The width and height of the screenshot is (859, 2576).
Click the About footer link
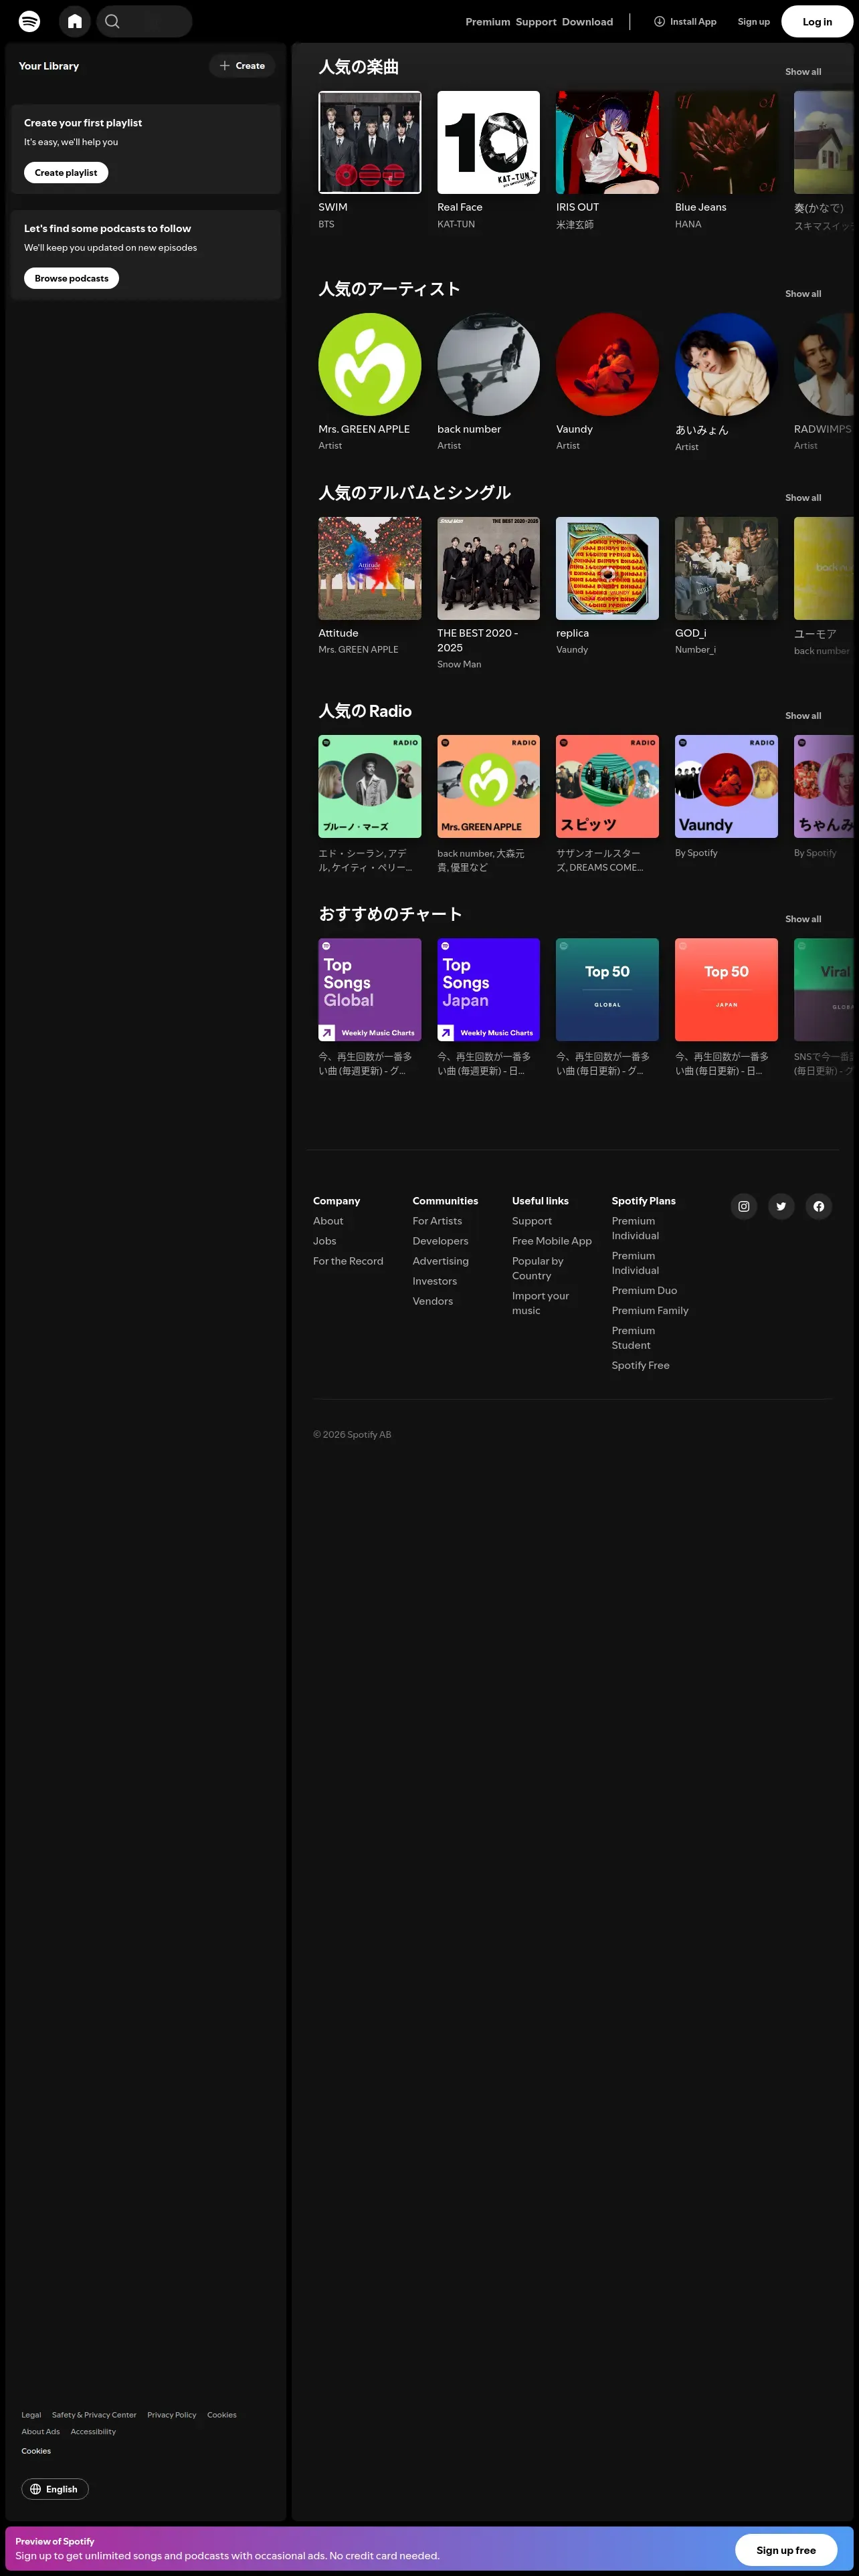coord(328,1221)
